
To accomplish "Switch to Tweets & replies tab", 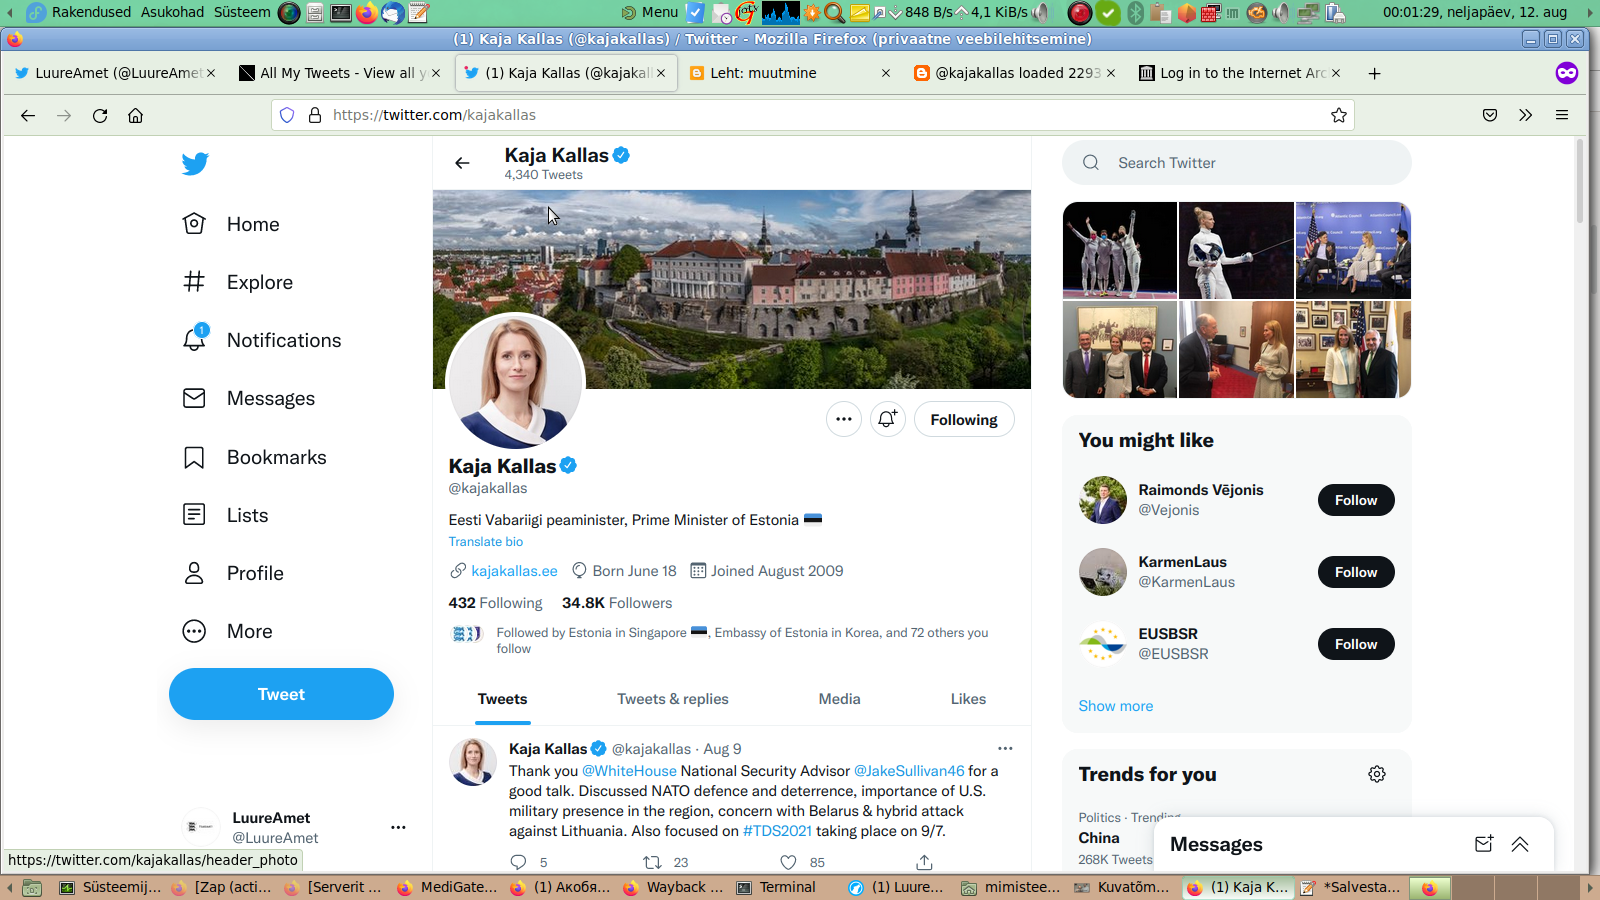I will click(673, 699).
